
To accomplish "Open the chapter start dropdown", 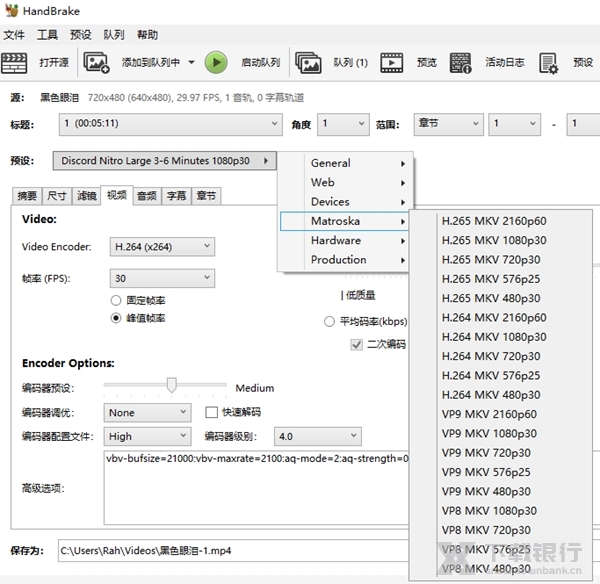I will click(515, 124).
